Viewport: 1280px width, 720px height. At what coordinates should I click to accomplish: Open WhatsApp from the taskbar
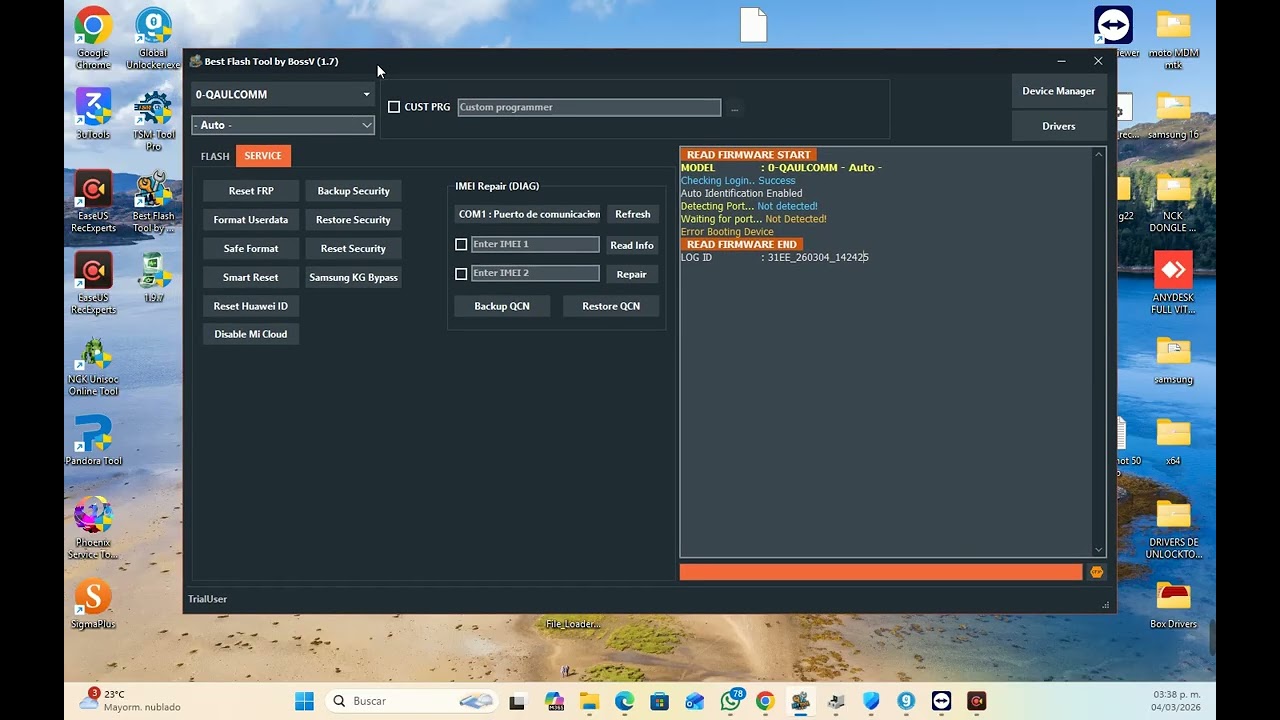731,701
